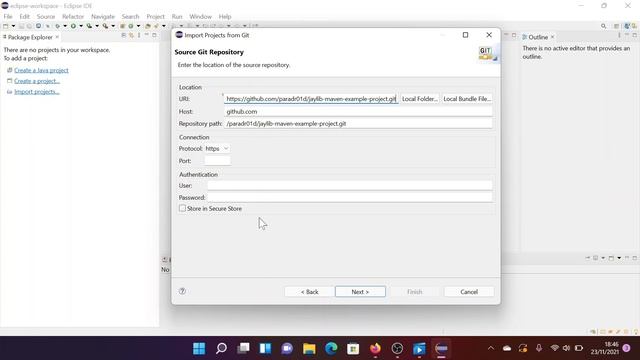
Task: Click the Create a project... link
Action: coord(37,81)
